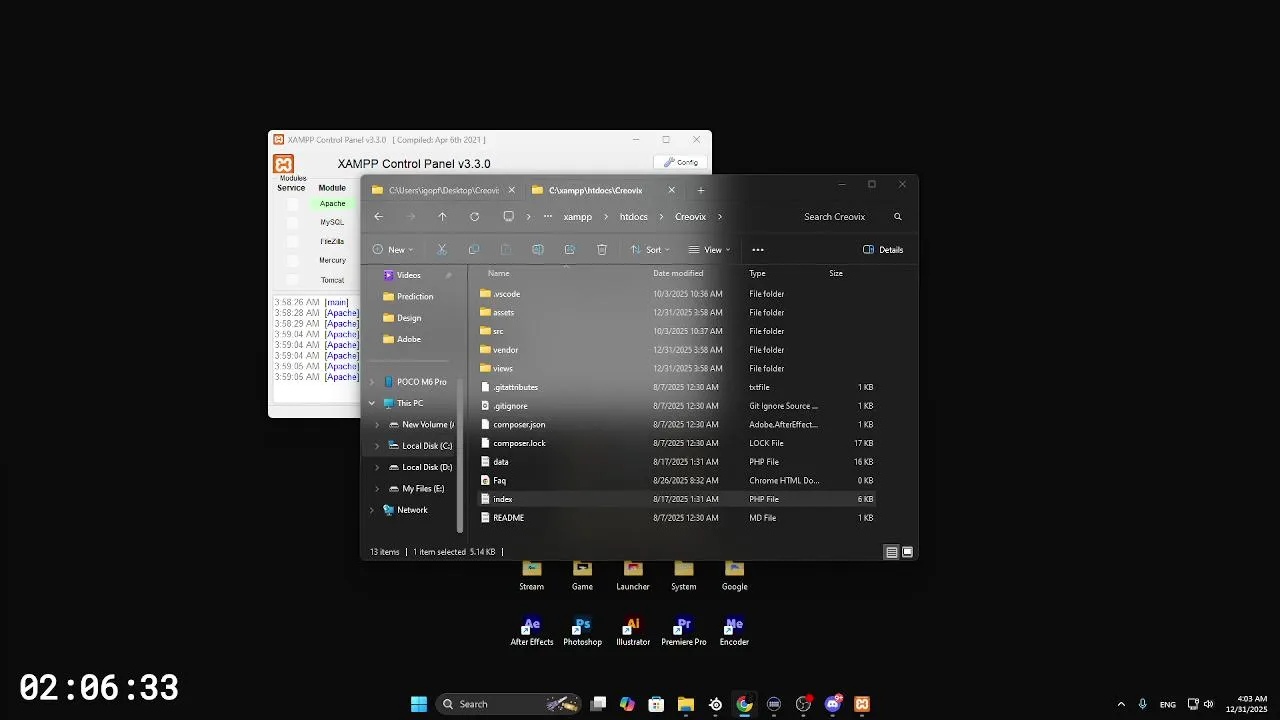Click the navigation pane vertical scrollbar
Screen dimensions: 1280x720
[x=460, y=455]
